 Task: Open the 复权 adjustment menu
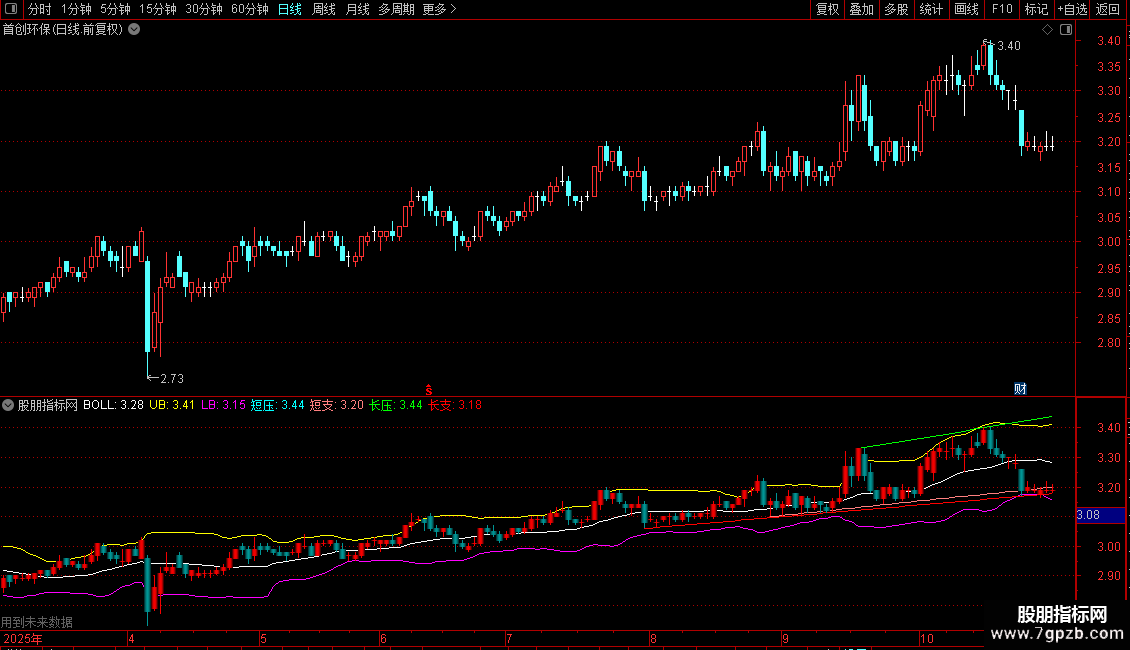click(827, 9)
